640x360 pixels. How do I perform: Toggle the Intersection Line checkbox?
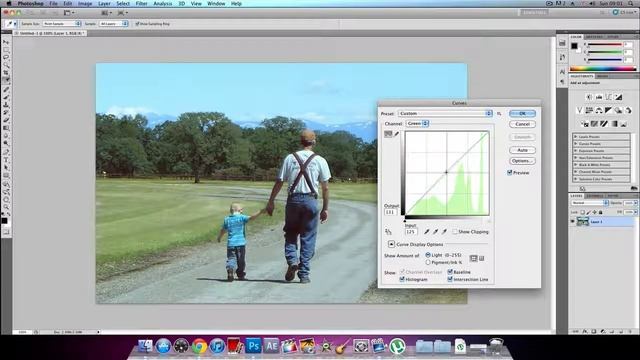[x=450, y=279]
